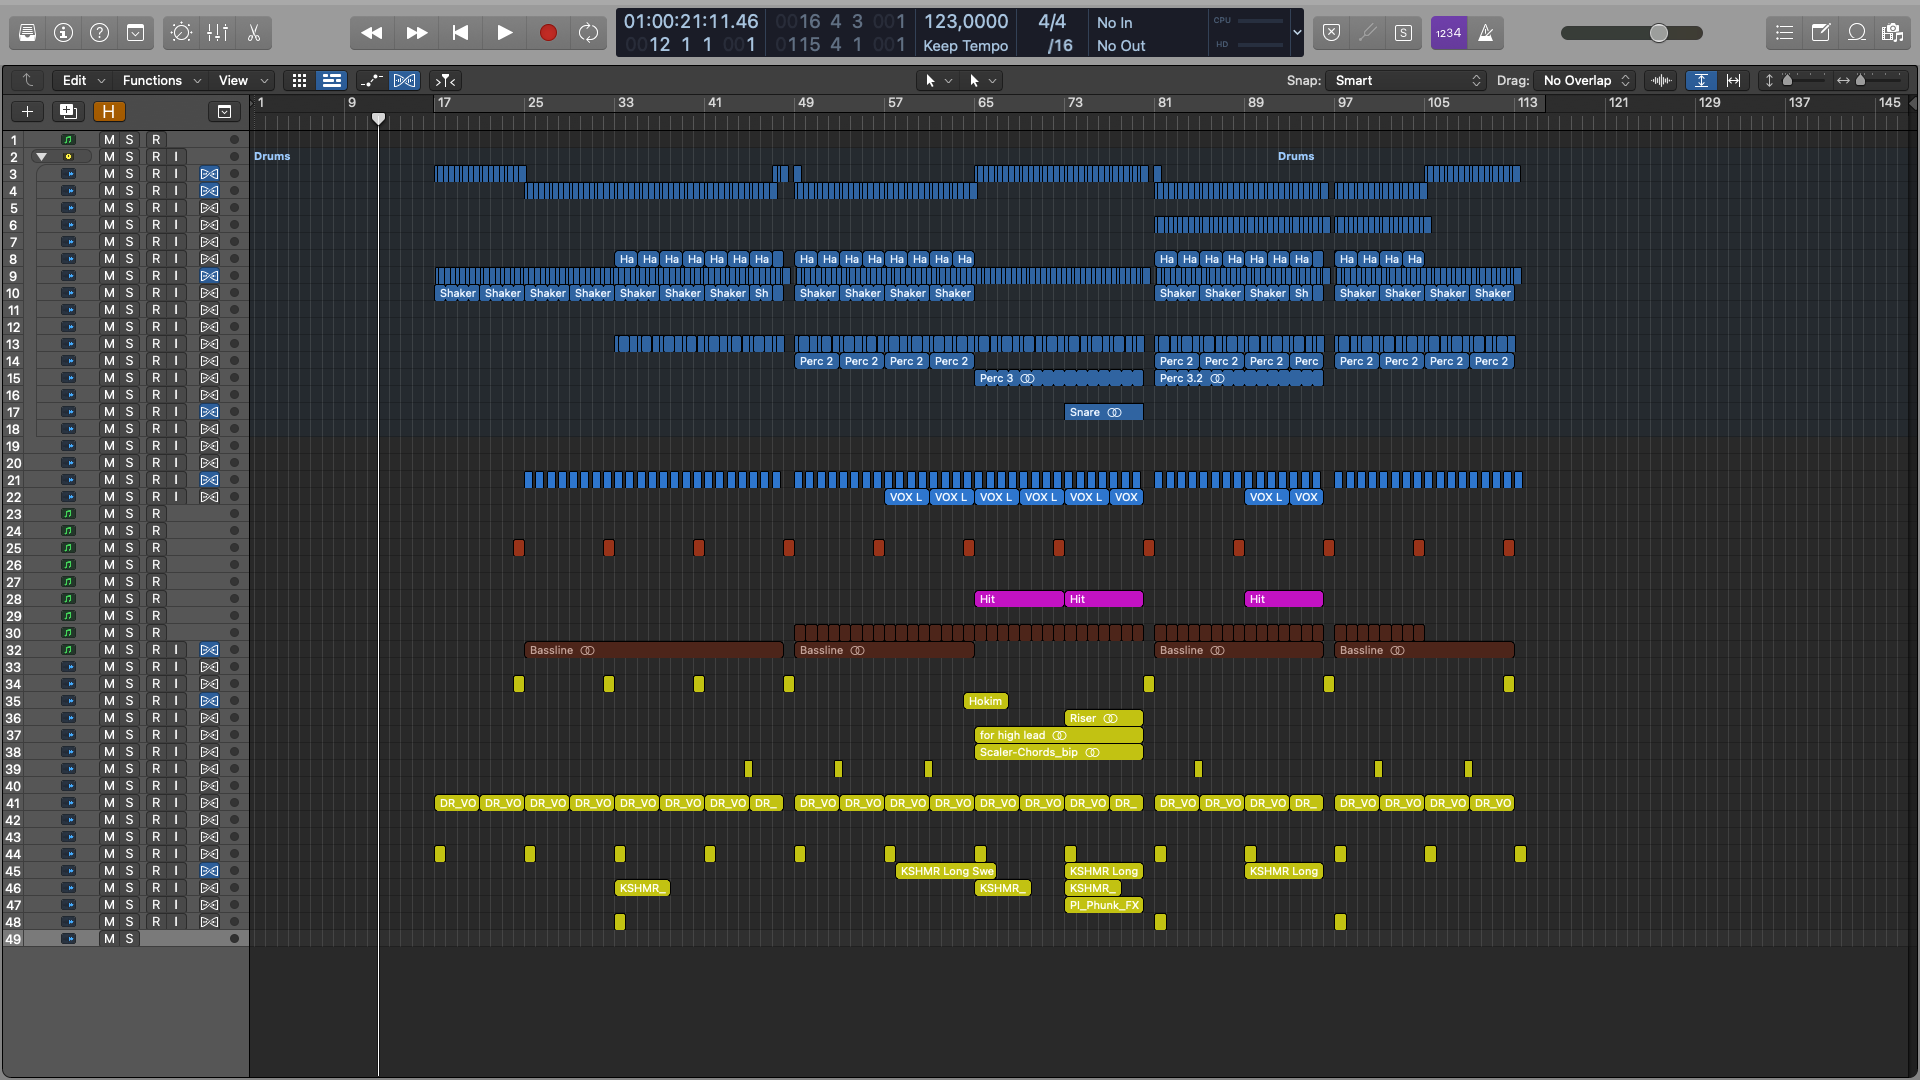Open the Toolbar toggle icon
This screenshot has height=1080, width=1920.
[135, 33]
